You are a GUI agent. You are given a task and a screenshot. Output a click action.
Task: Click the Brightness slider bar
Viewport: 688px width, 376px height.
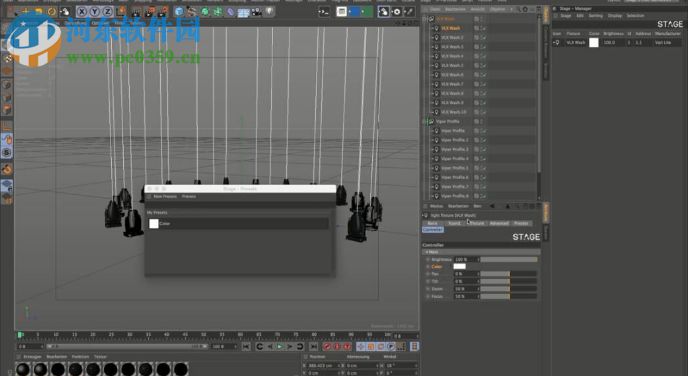[509, 259]
